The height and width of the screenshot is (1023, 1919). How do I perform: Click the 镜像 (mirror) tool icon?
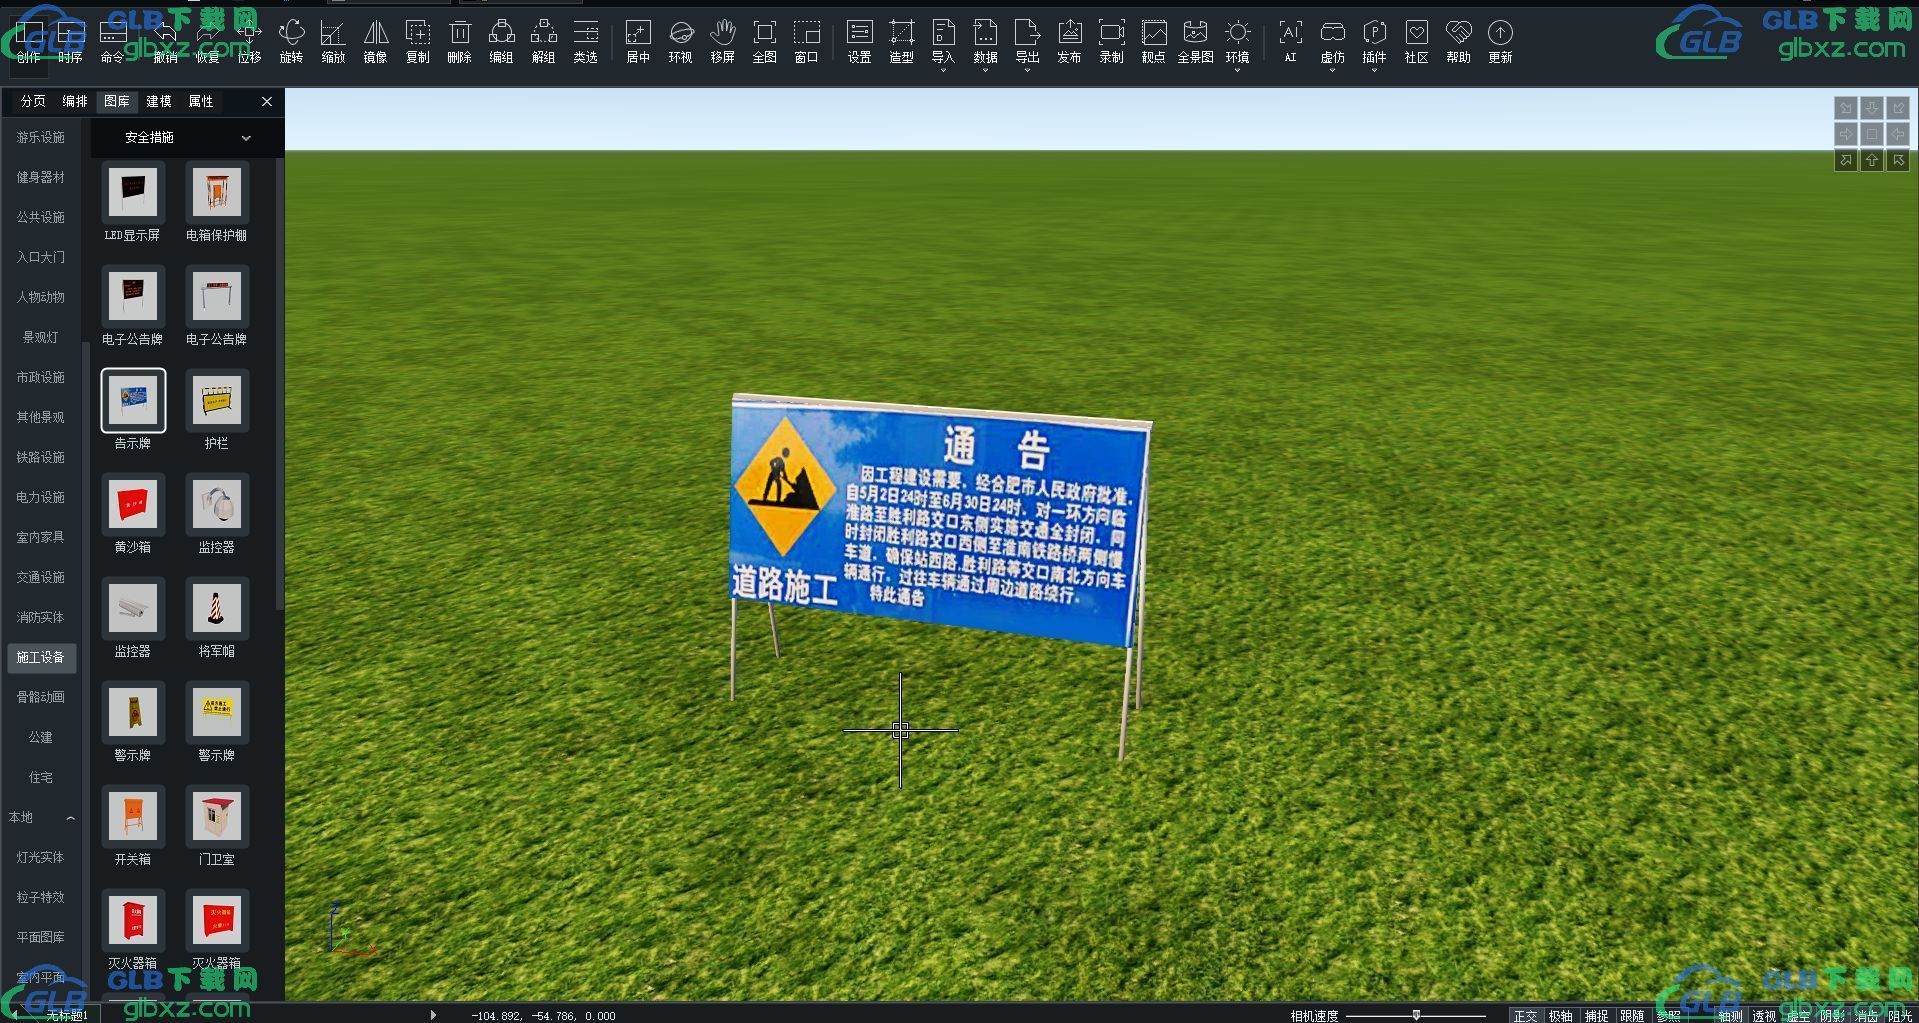point(375,41)
